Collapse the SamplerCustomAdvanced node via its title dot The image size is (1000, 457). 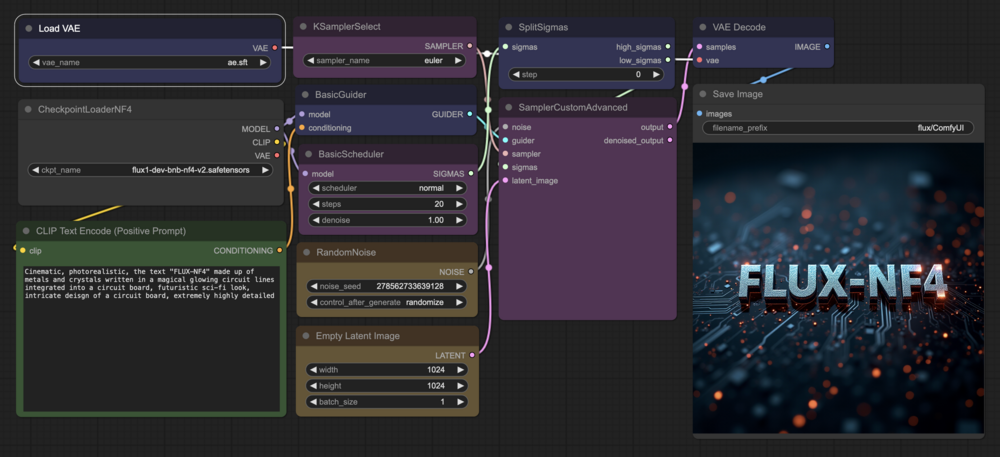tap(509, 107)
